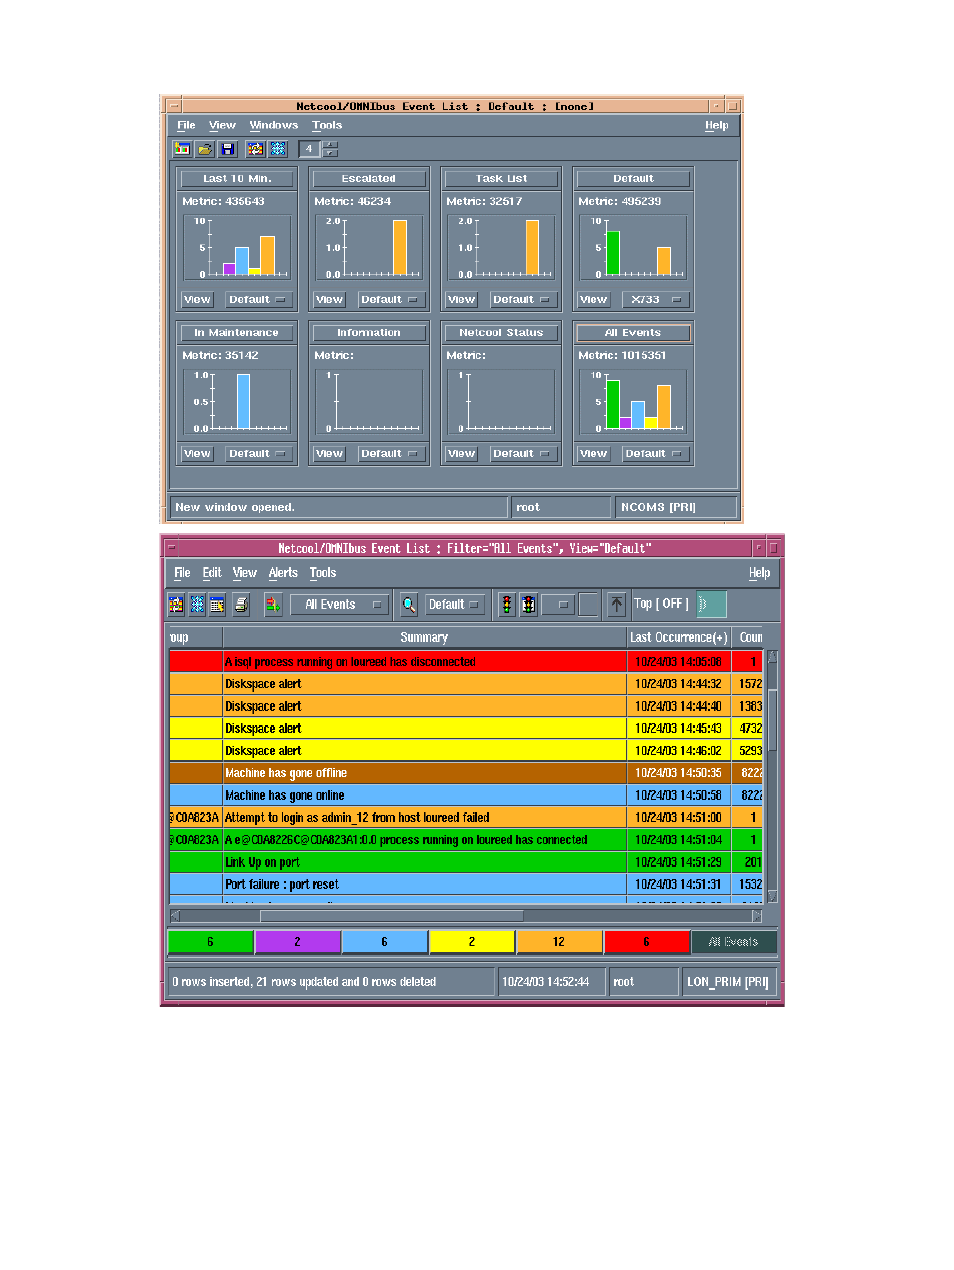Click the Summary column header

(x=424, y=637)
